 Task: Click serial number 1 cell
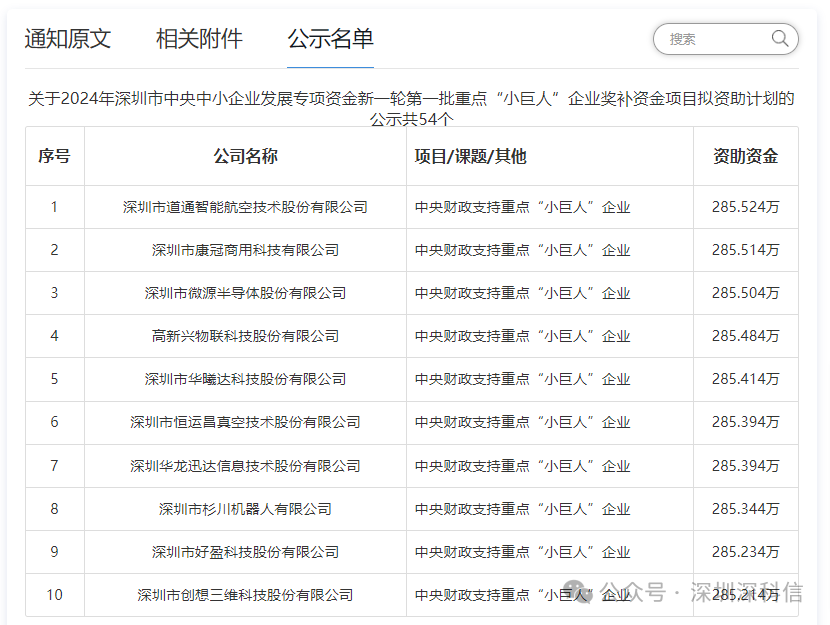[55, 207]
